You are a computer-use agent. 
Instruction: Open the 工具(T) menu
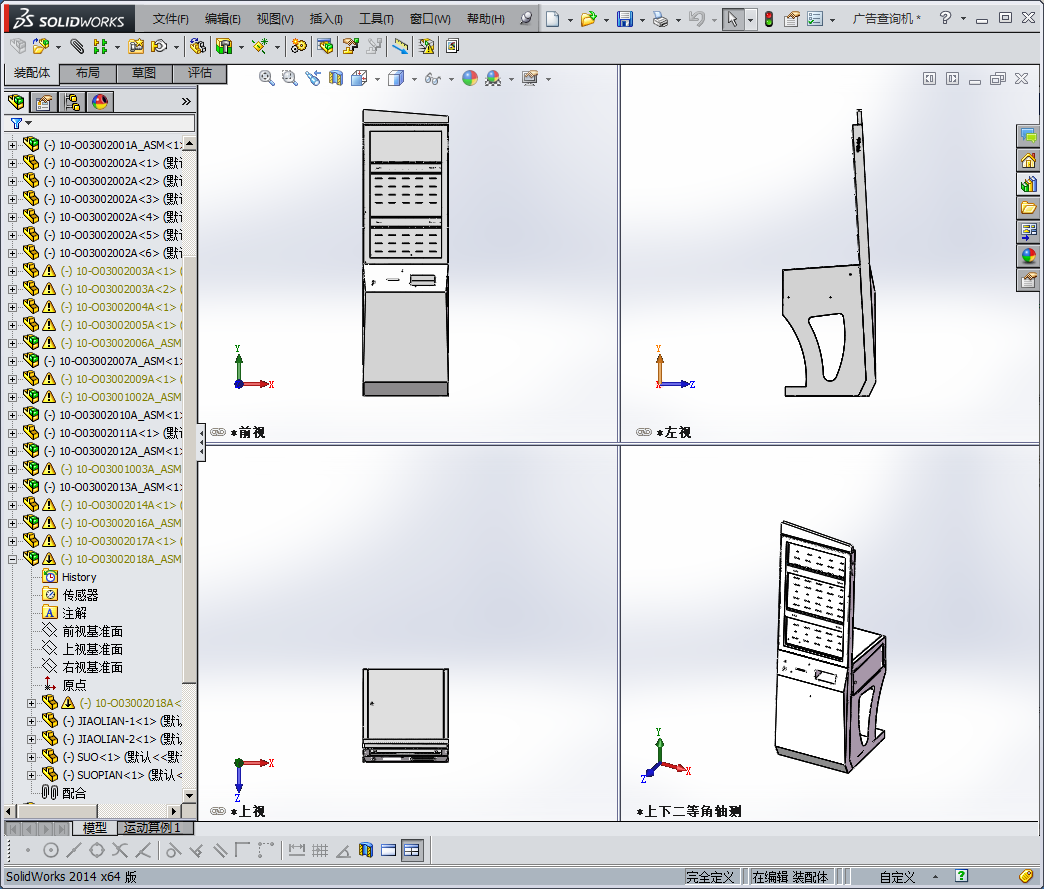coord(376,19)
